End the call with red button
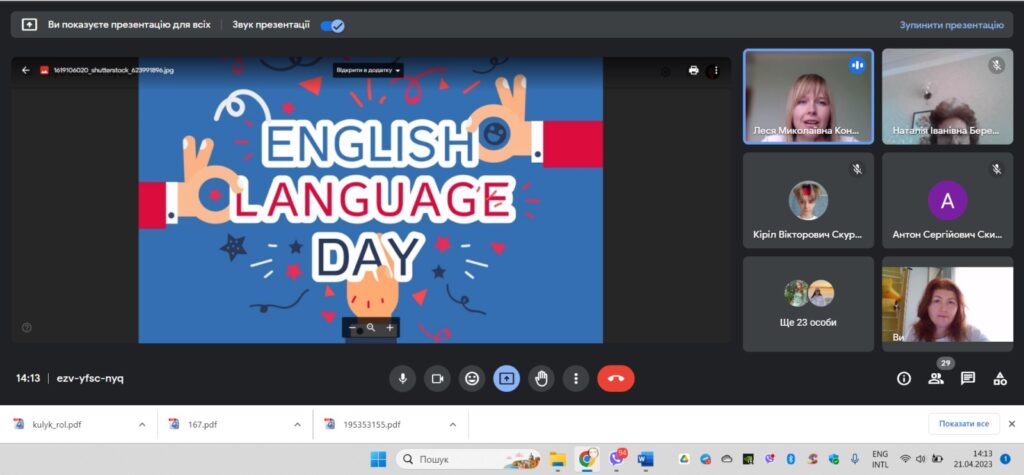 tap(615, 378)
